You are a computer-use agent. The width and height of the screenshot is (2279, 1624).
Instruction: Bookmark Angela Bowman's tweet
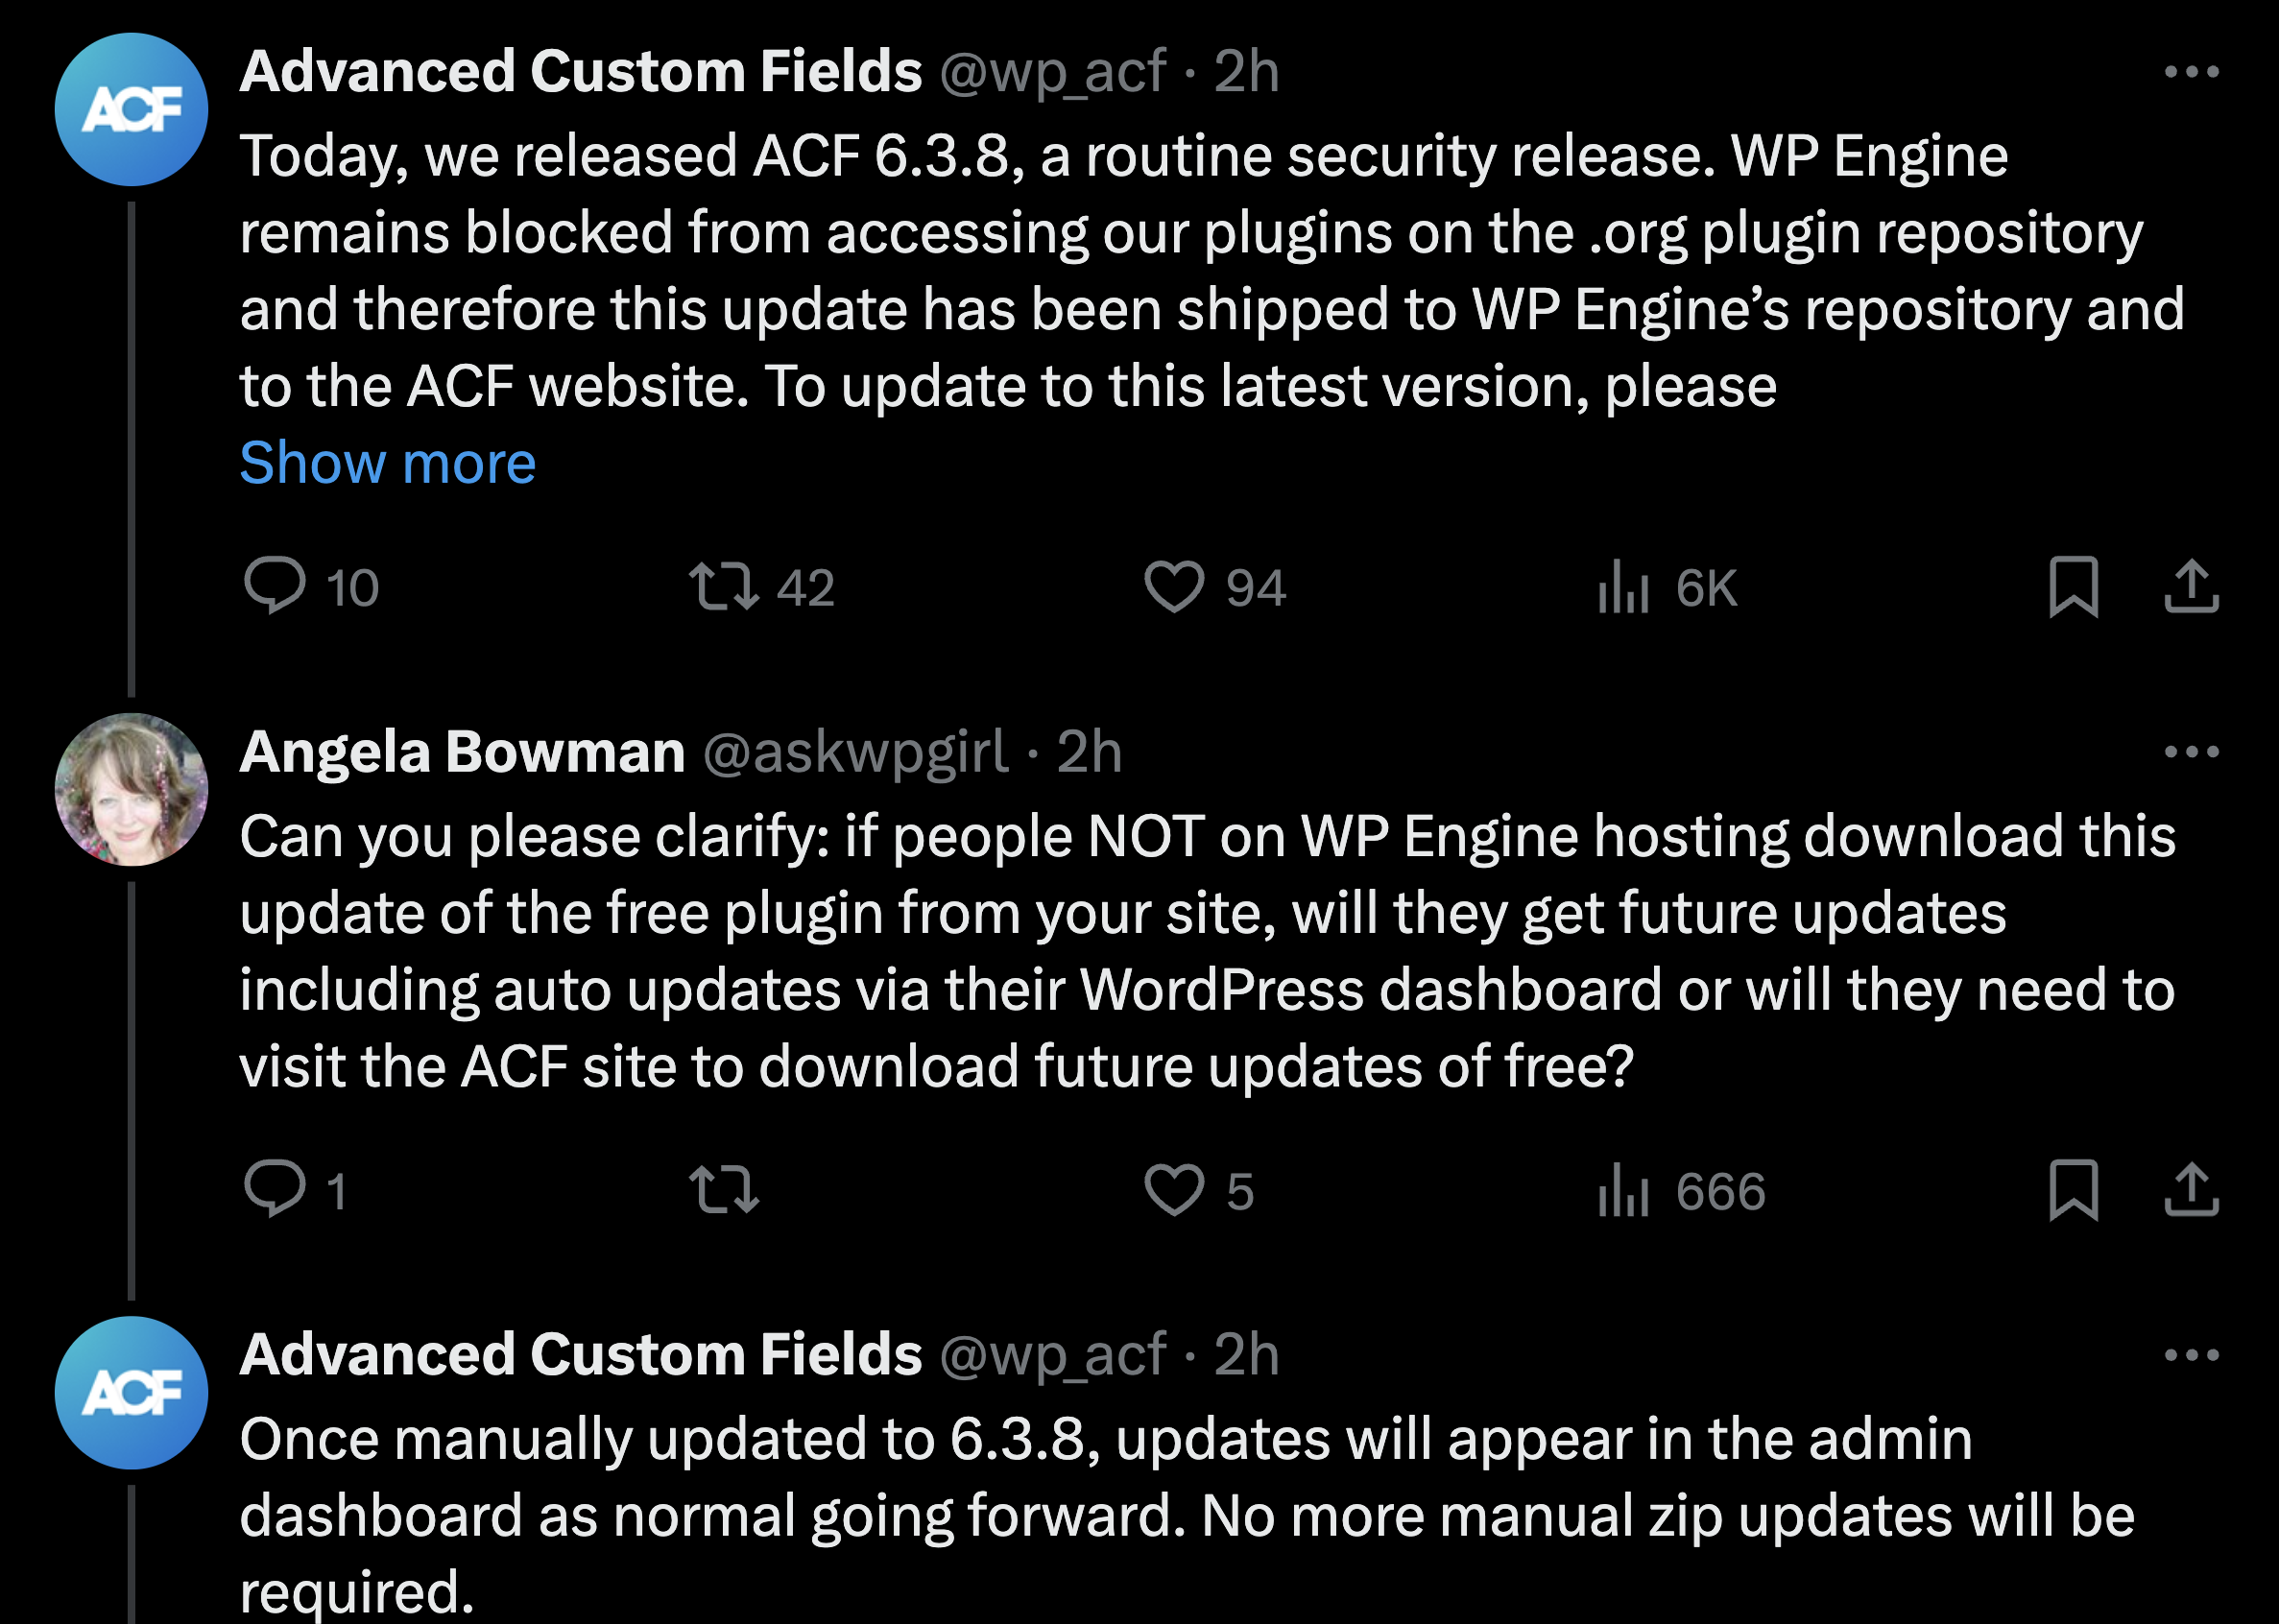coord(2073,1190)
